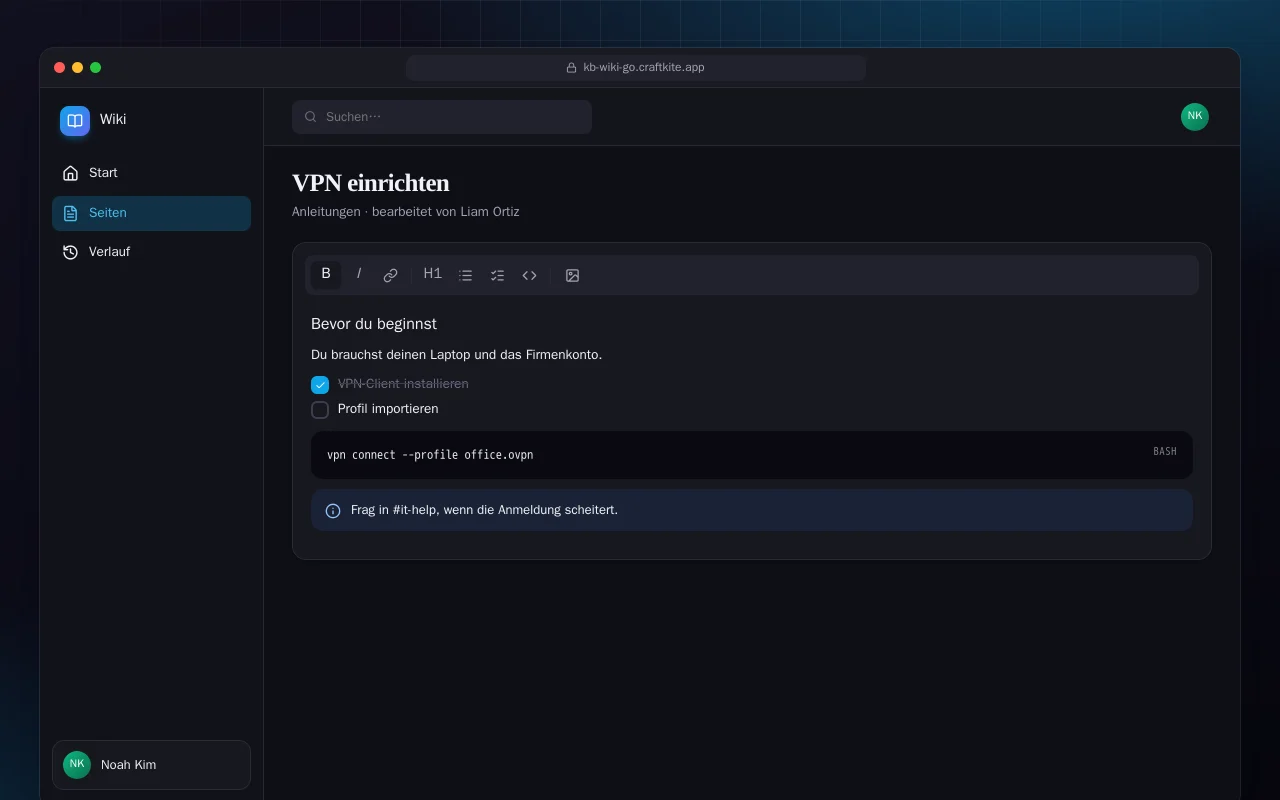Click the VPN-Client installieren strikethrough text
This screenshot has height=800, width=1280.
tap(403, 384)
